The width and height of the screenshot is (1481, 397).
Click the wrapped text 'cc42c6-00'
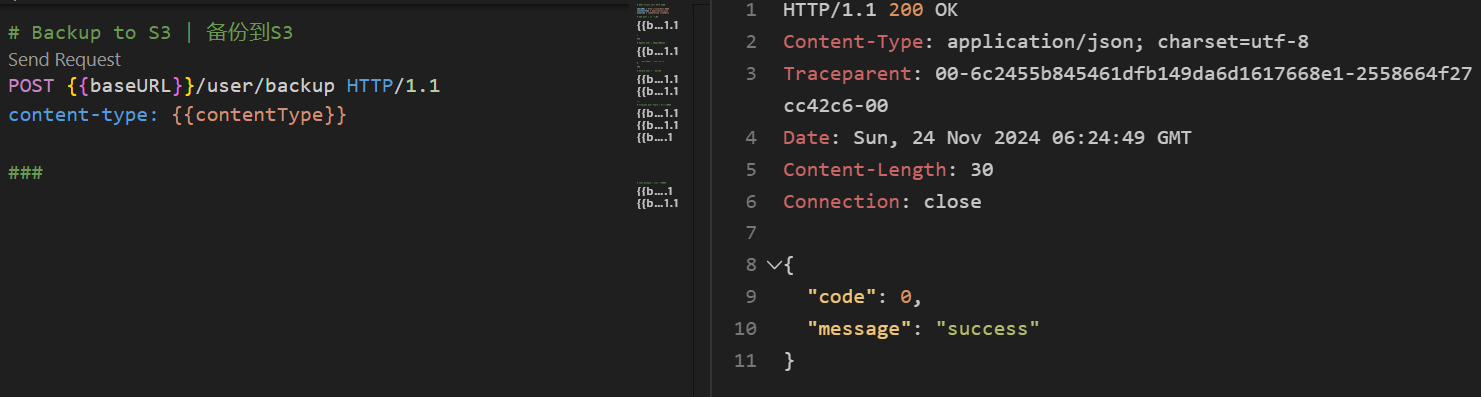coord(836,106)
